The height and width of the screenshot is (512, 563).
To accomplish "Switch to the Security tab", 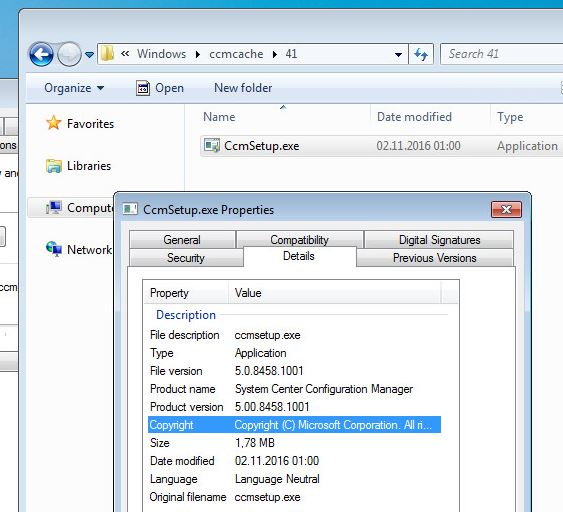I will point(186,257).
